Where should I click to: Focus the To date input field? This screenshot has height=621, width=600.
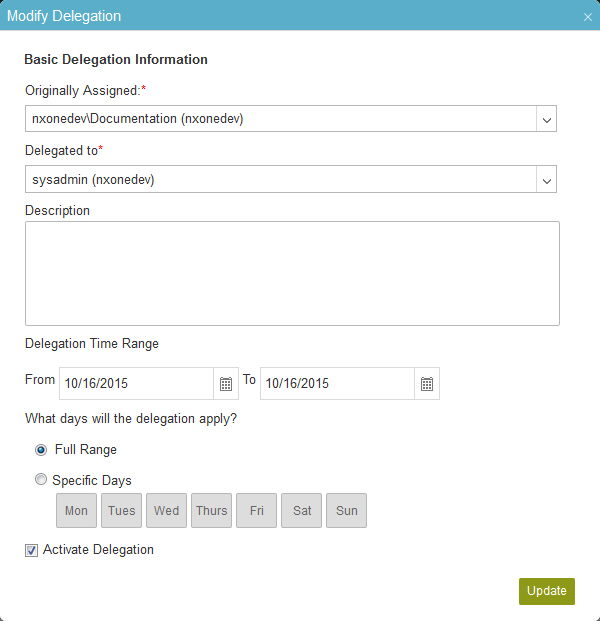pos(337,383)
